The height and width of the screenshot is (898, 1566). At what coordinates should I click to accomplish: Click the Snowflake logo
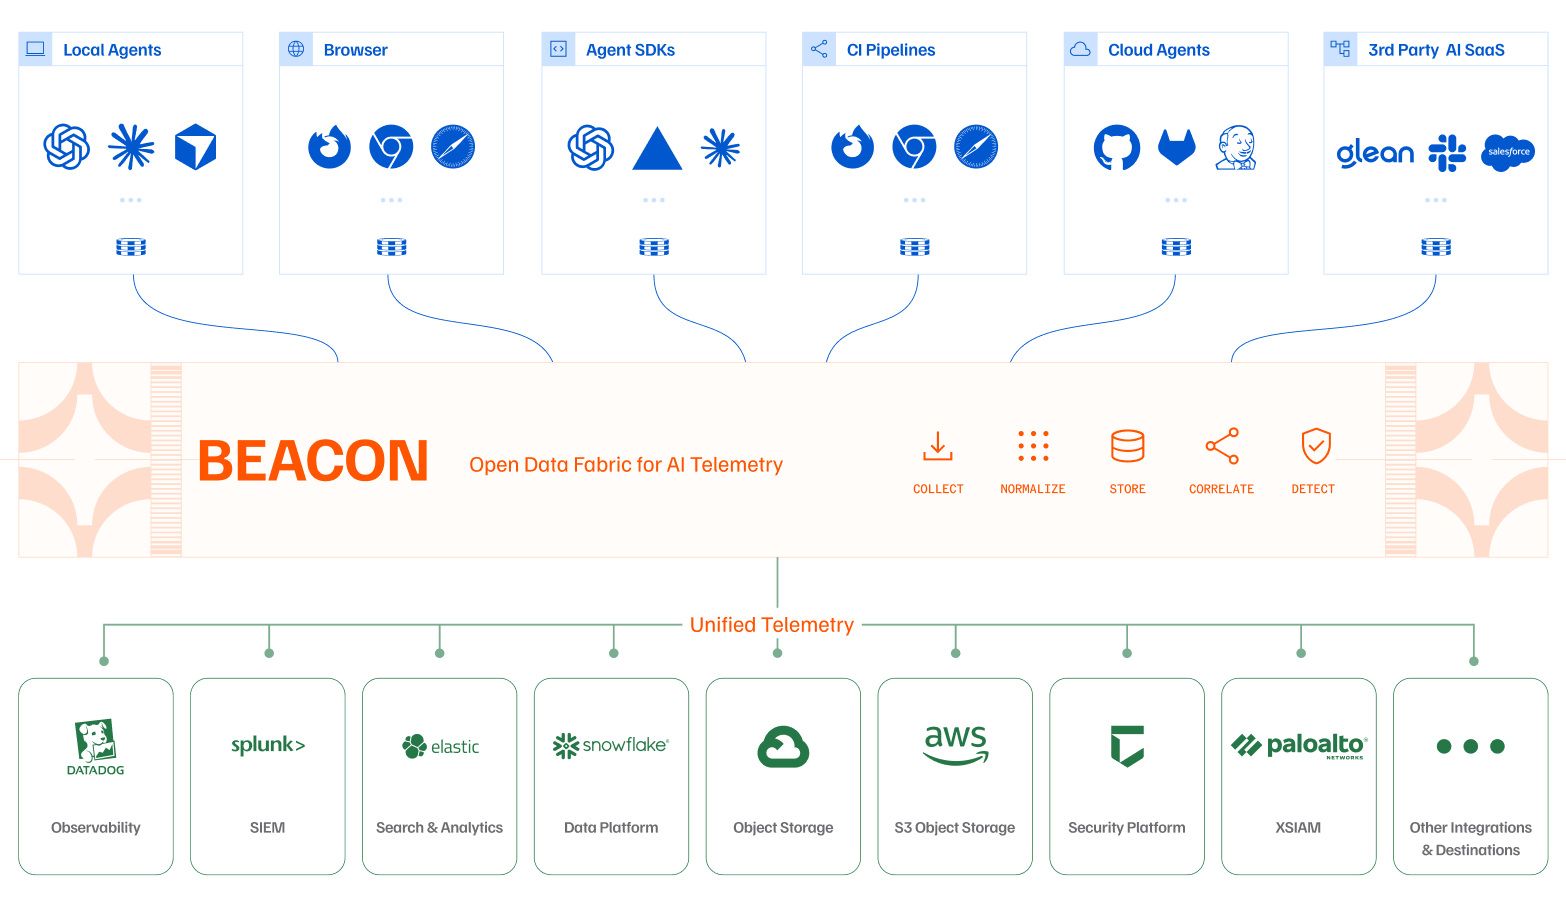click(611, 745)
